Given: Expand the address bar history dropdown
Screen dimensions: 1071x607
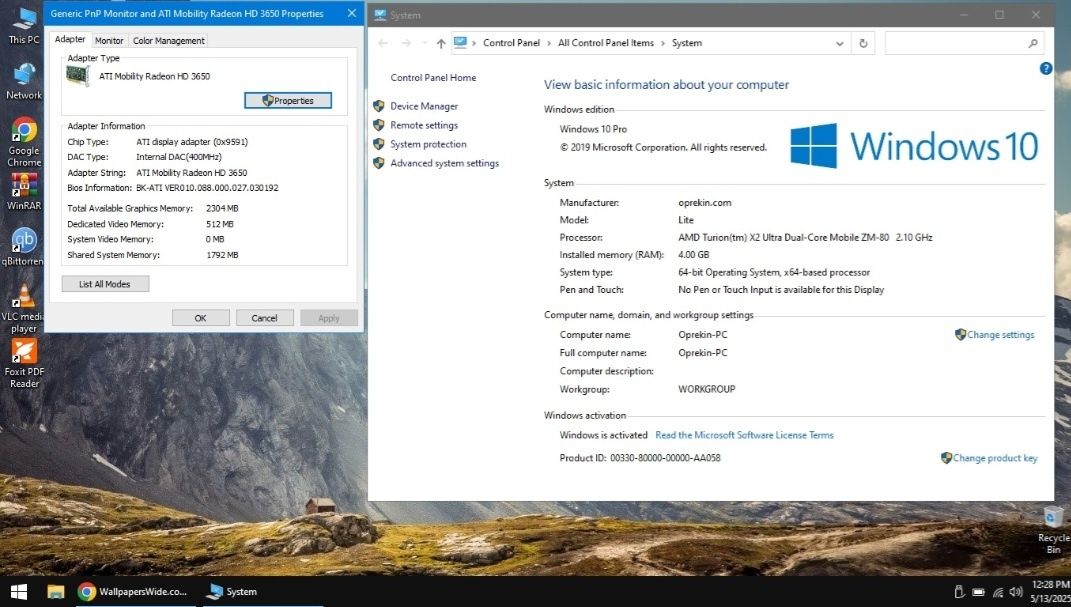Looking at the screenshot, I should tap(839, 43).
